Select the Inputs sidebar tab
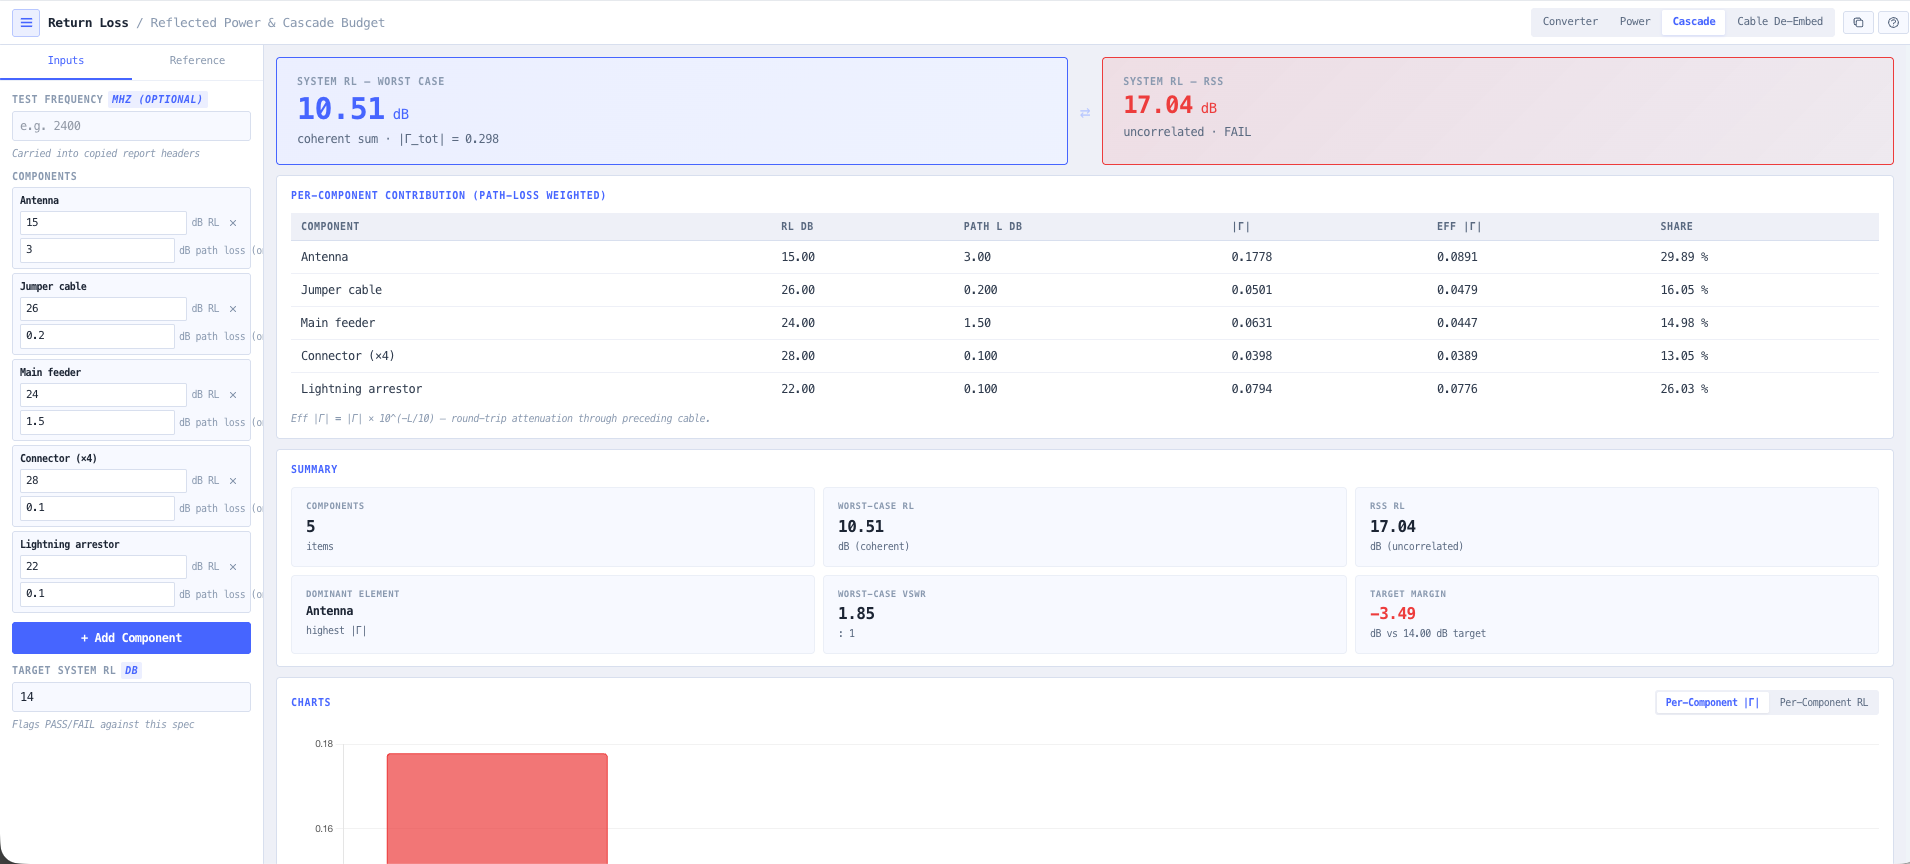 (66, 61)
